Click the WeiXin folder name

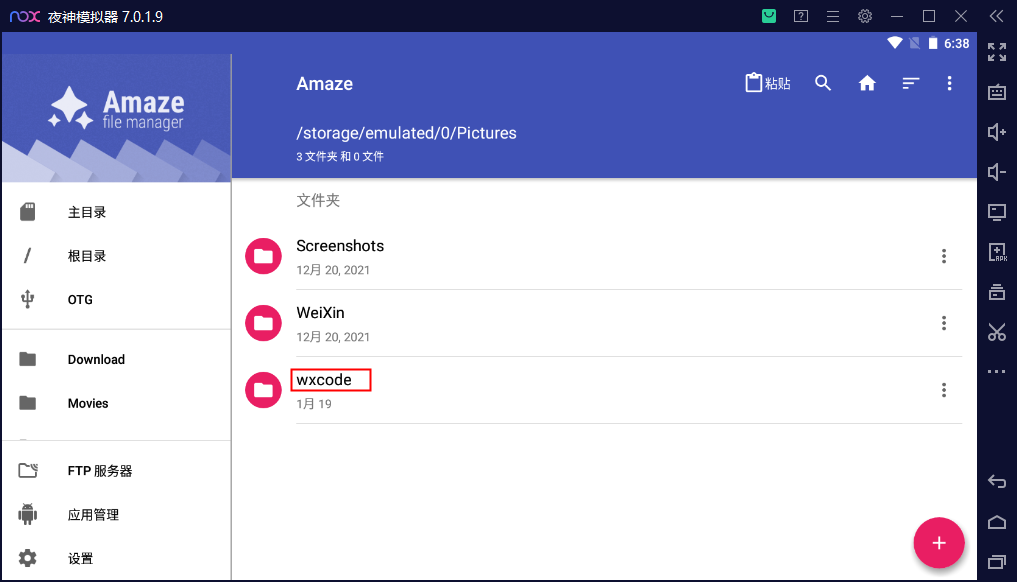pyautogui.click(x=320, y=313)
